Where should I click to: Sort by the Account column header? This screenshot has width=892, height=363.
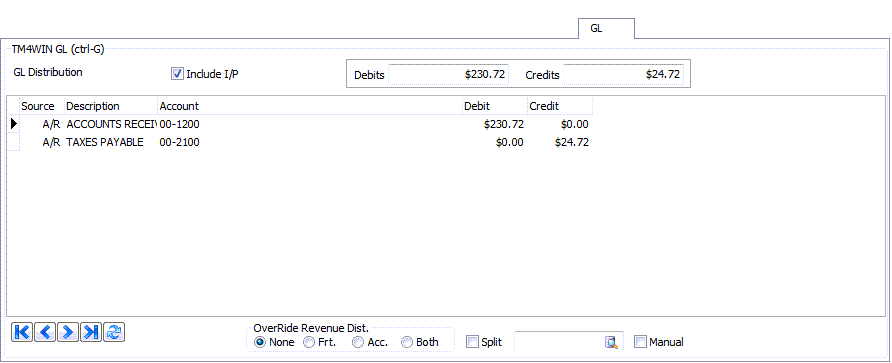pos(309,106)
